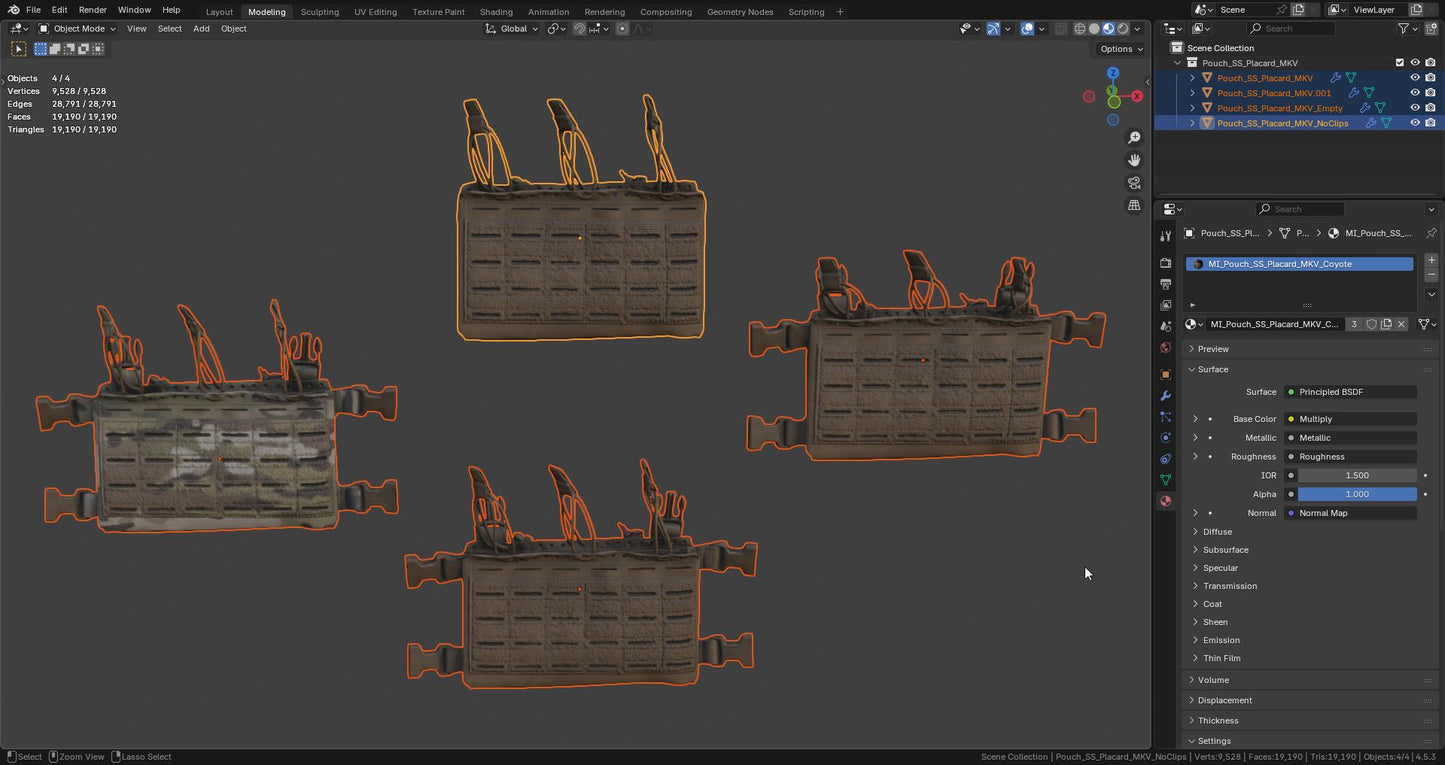Select wireframe viewport shading mode
The width and height of the screenshot is (1445, 765).
[x=1079, y=29]
